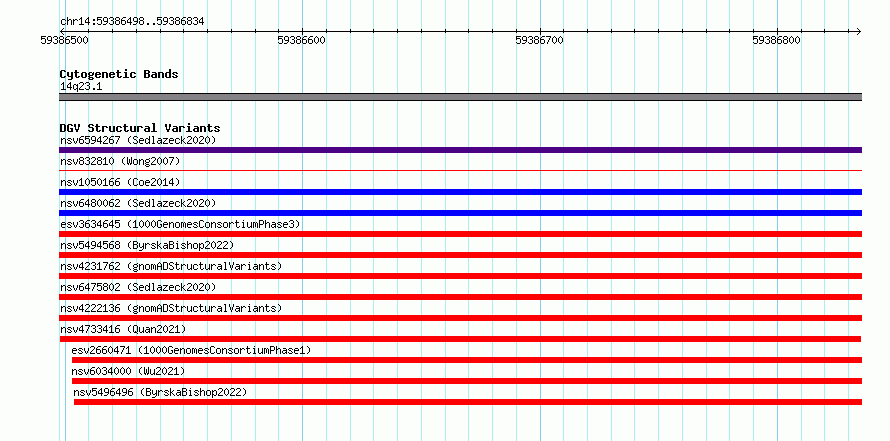
Task: Click the 59386700 ruler coordinate
Action: 539,40
